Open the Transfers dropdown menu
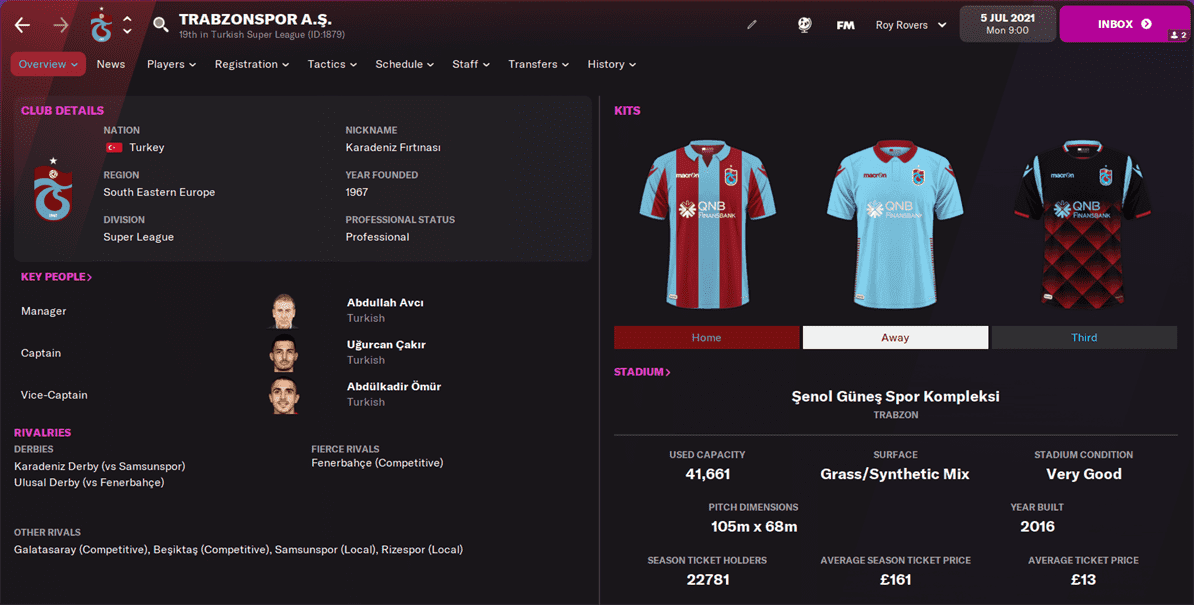1194x605 pixels. point(538,65)
